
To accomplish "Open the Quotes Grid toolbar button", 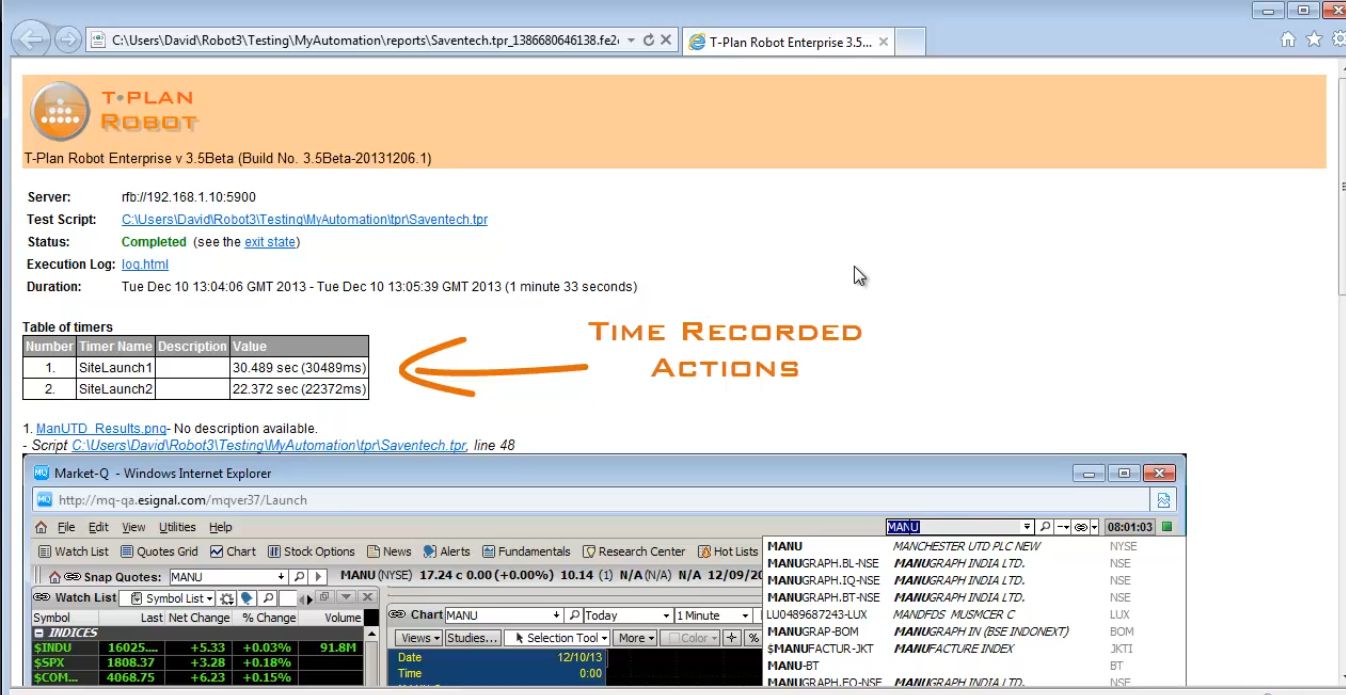I will point(160,551).
